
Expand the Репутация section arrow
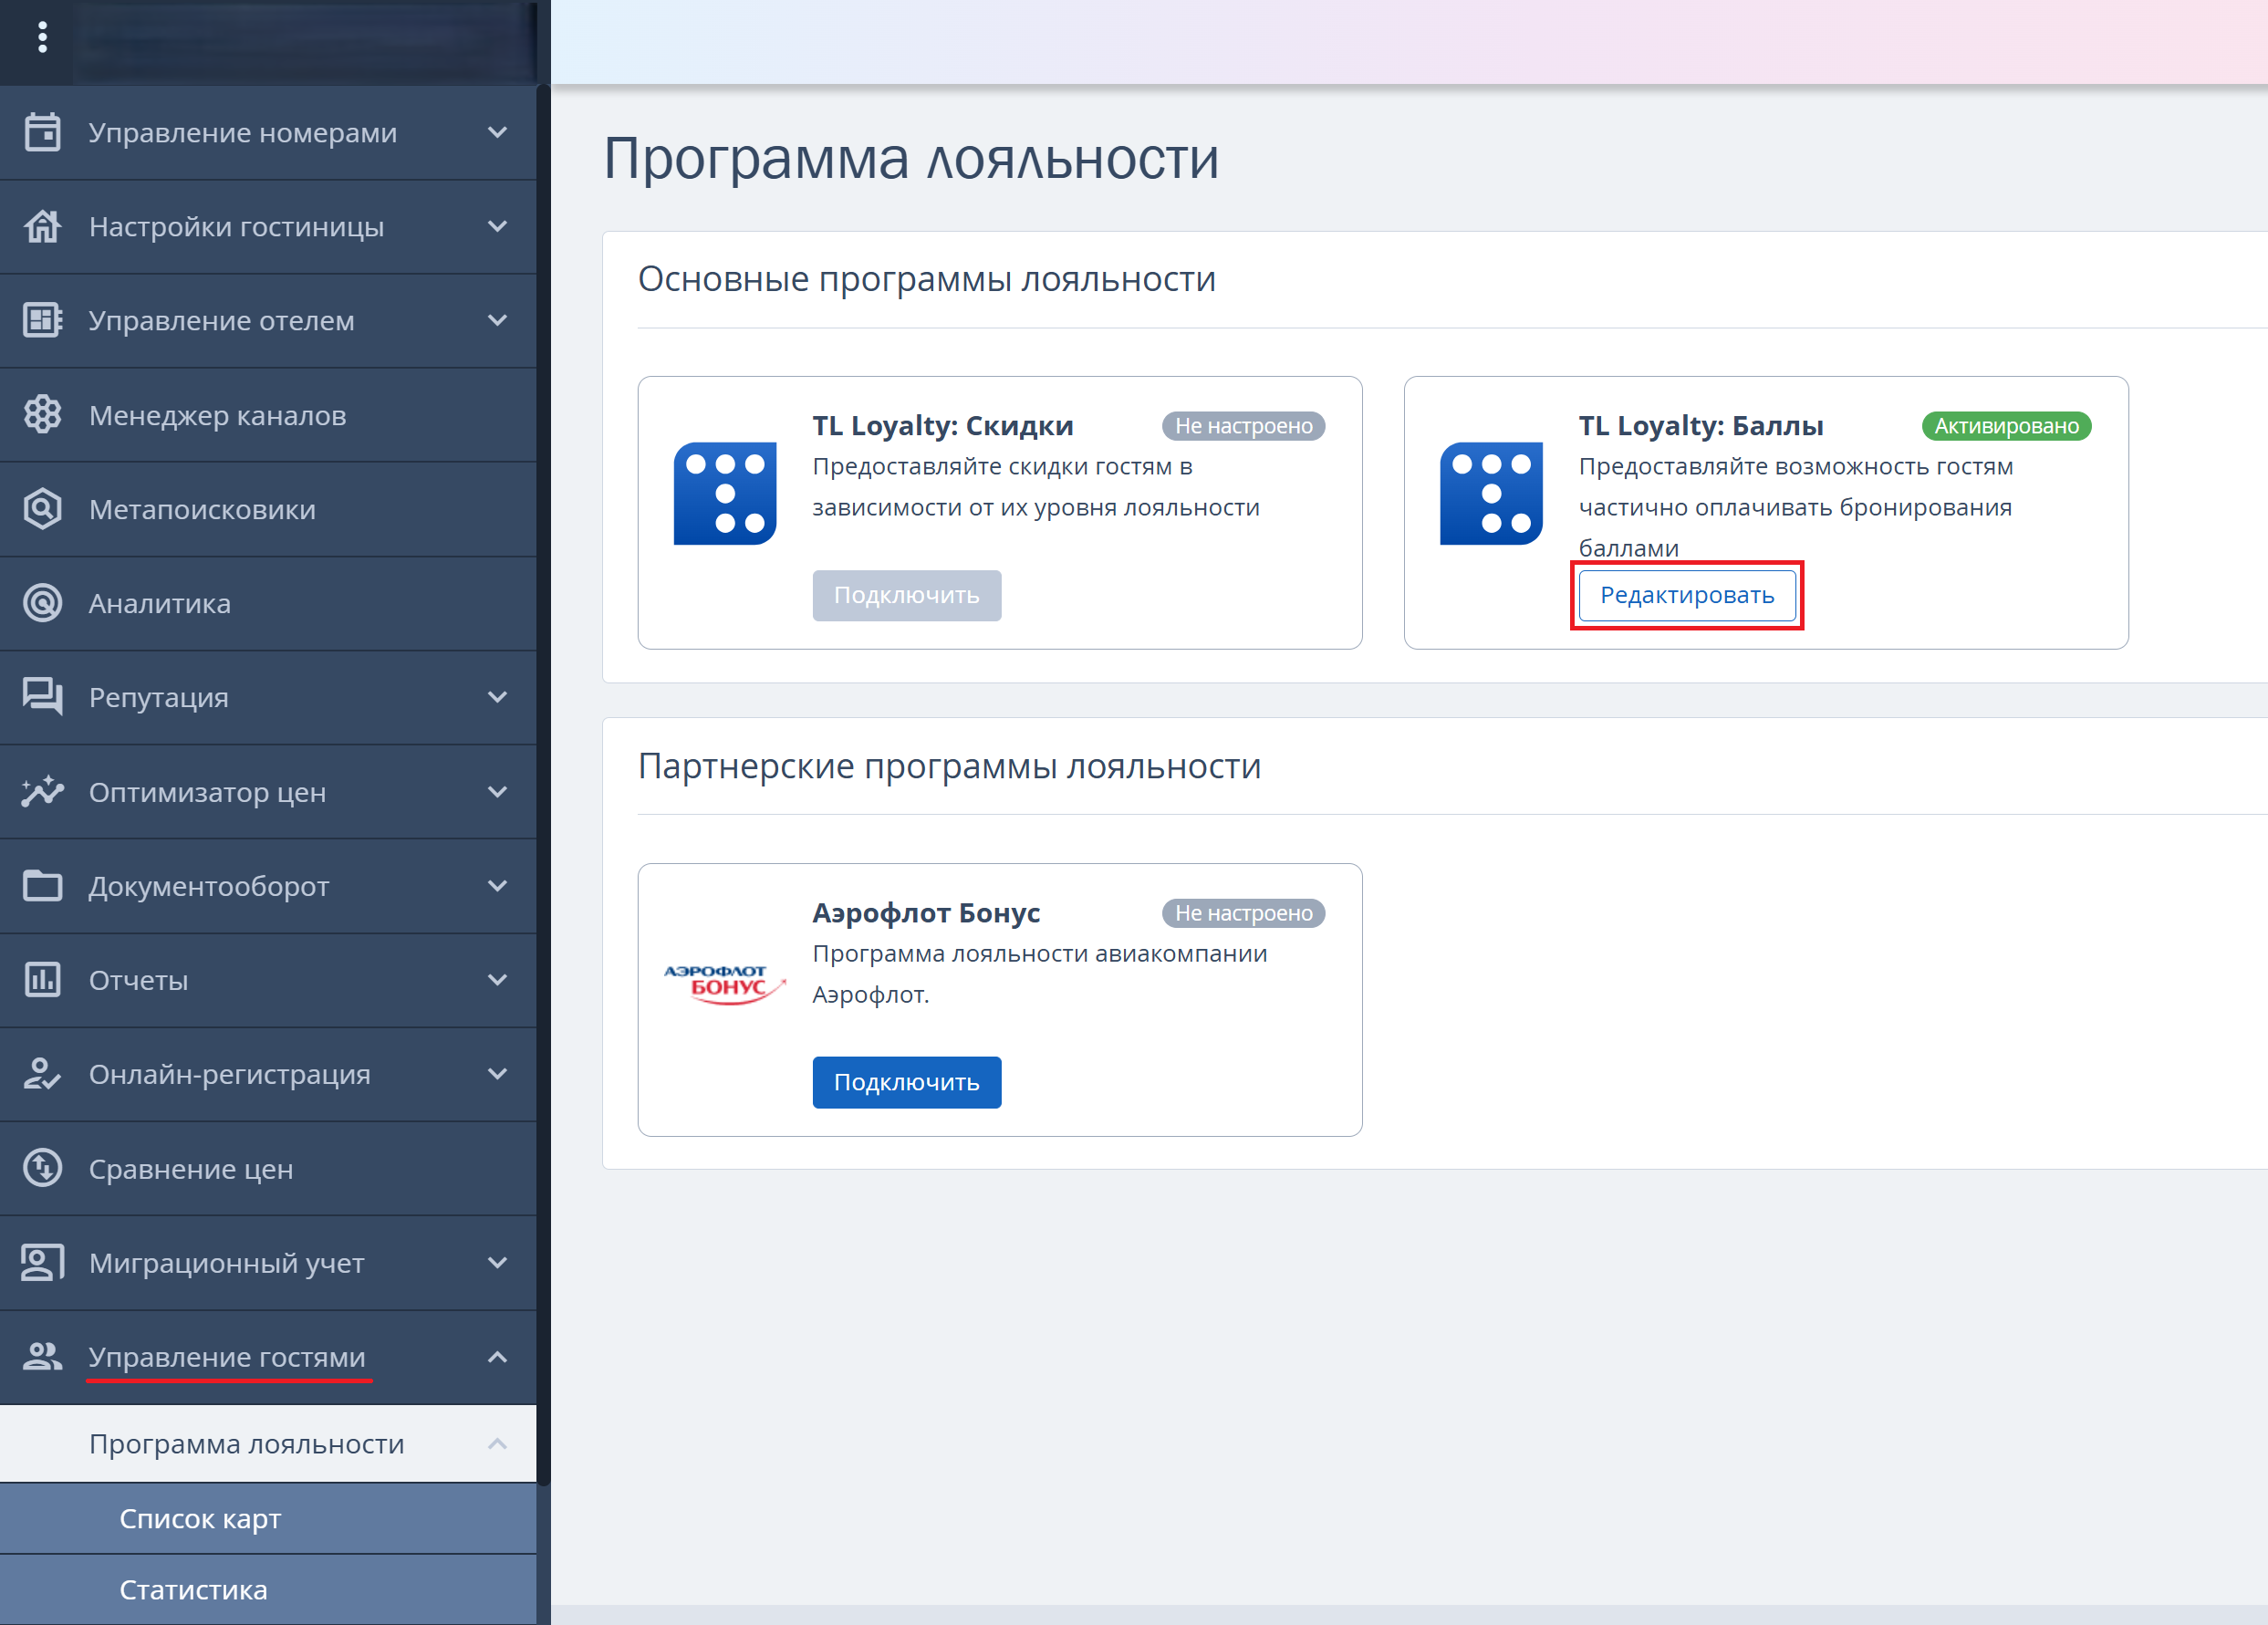[x=497, y=697]
